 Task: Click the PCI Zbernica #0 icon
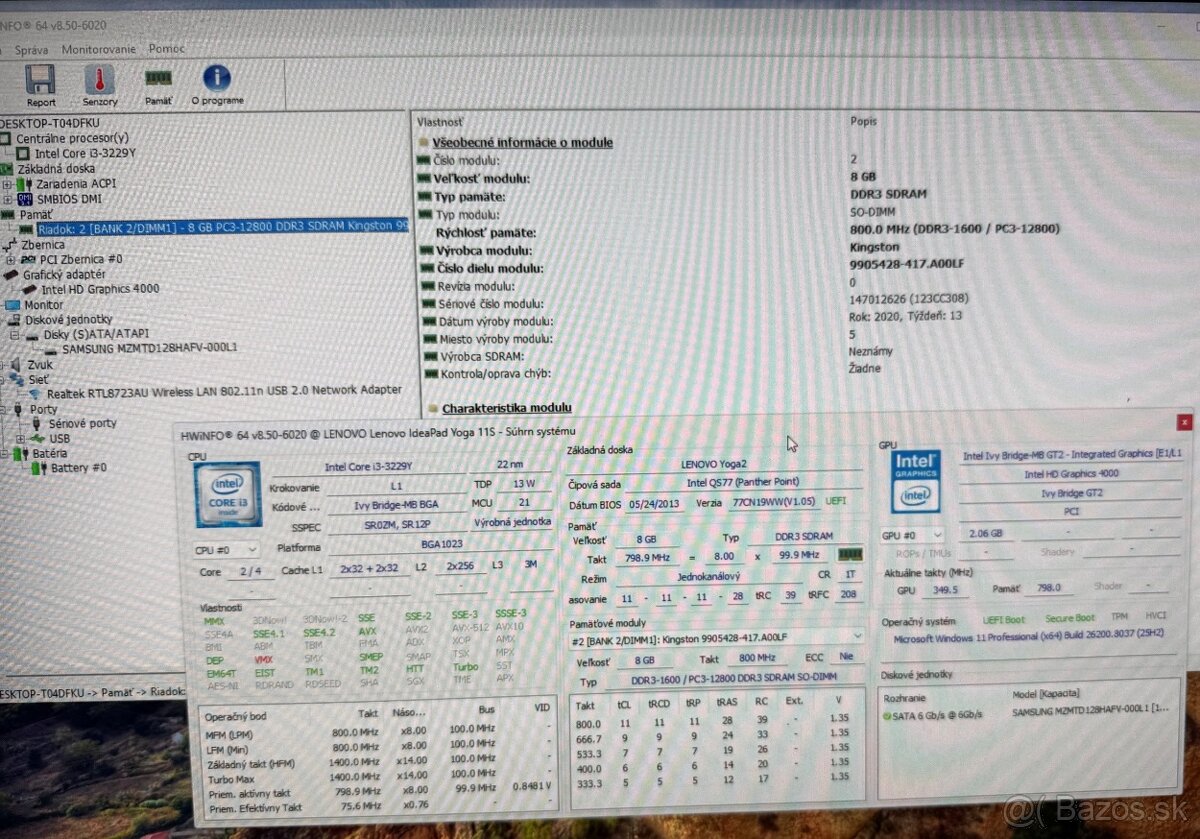[x=29, y=259]
